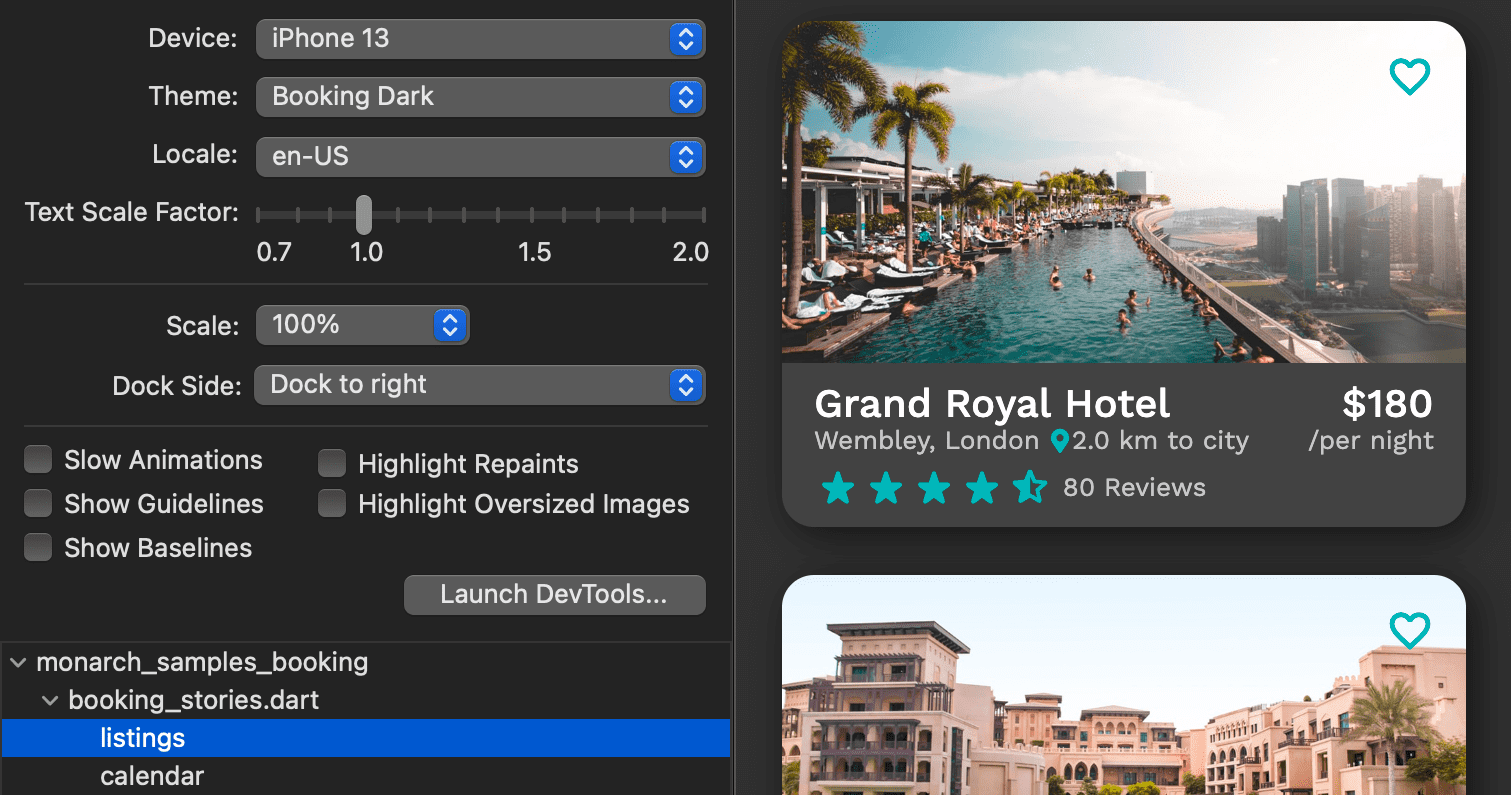The height and width of the screenshot is (795, 1511).
Task: Select the calendar story
Action: click(152, 776)
